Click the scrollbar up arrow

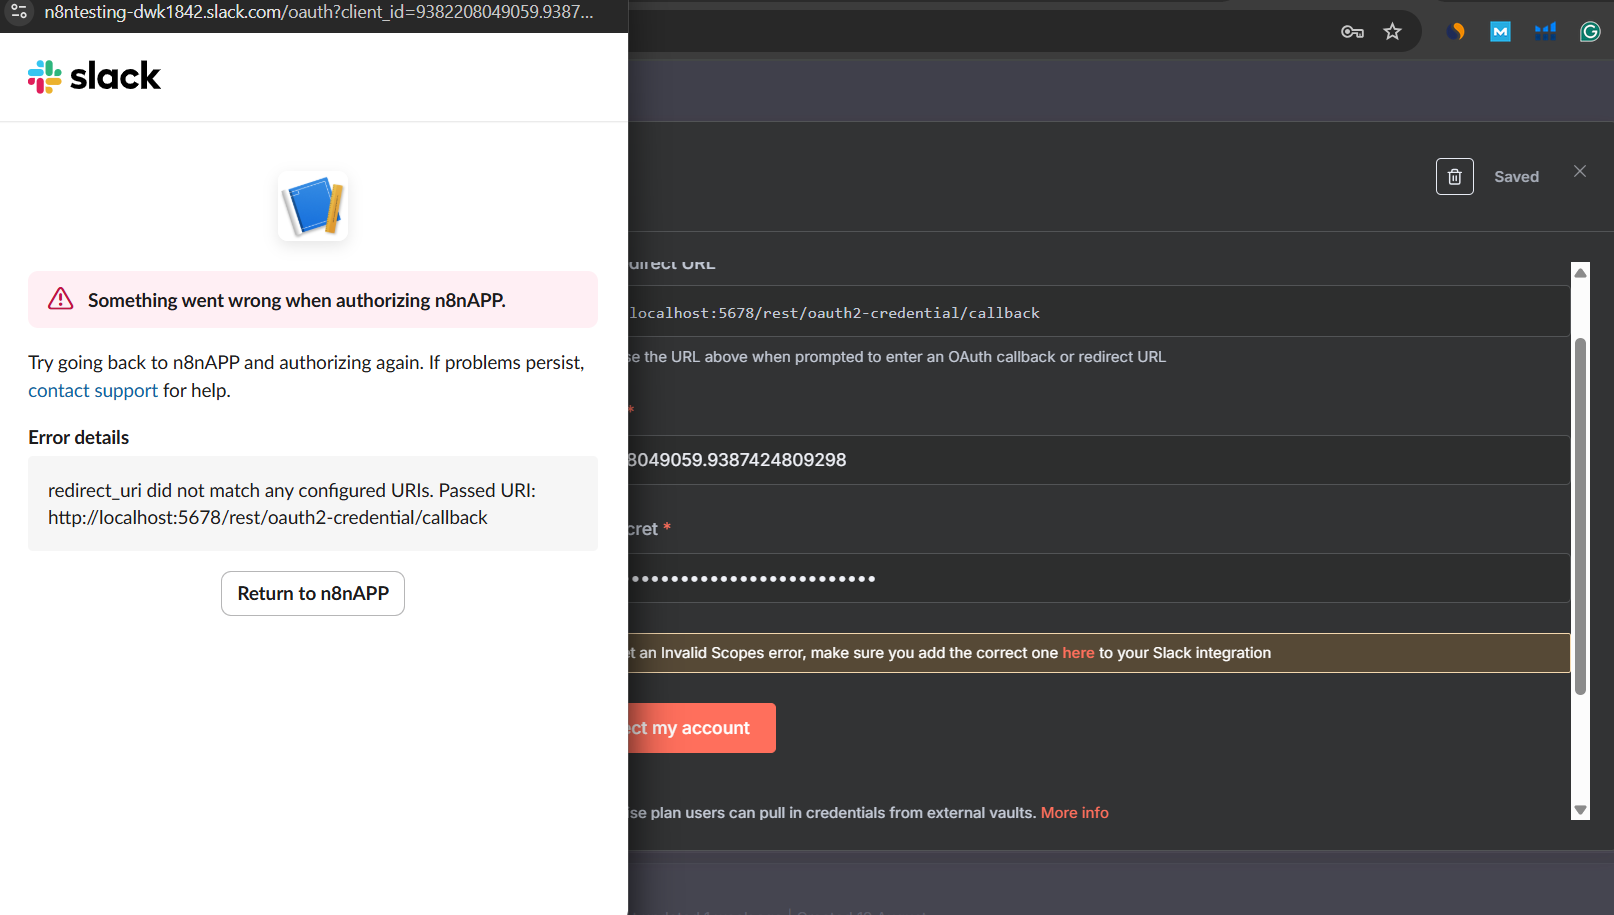pos(1581,272)
